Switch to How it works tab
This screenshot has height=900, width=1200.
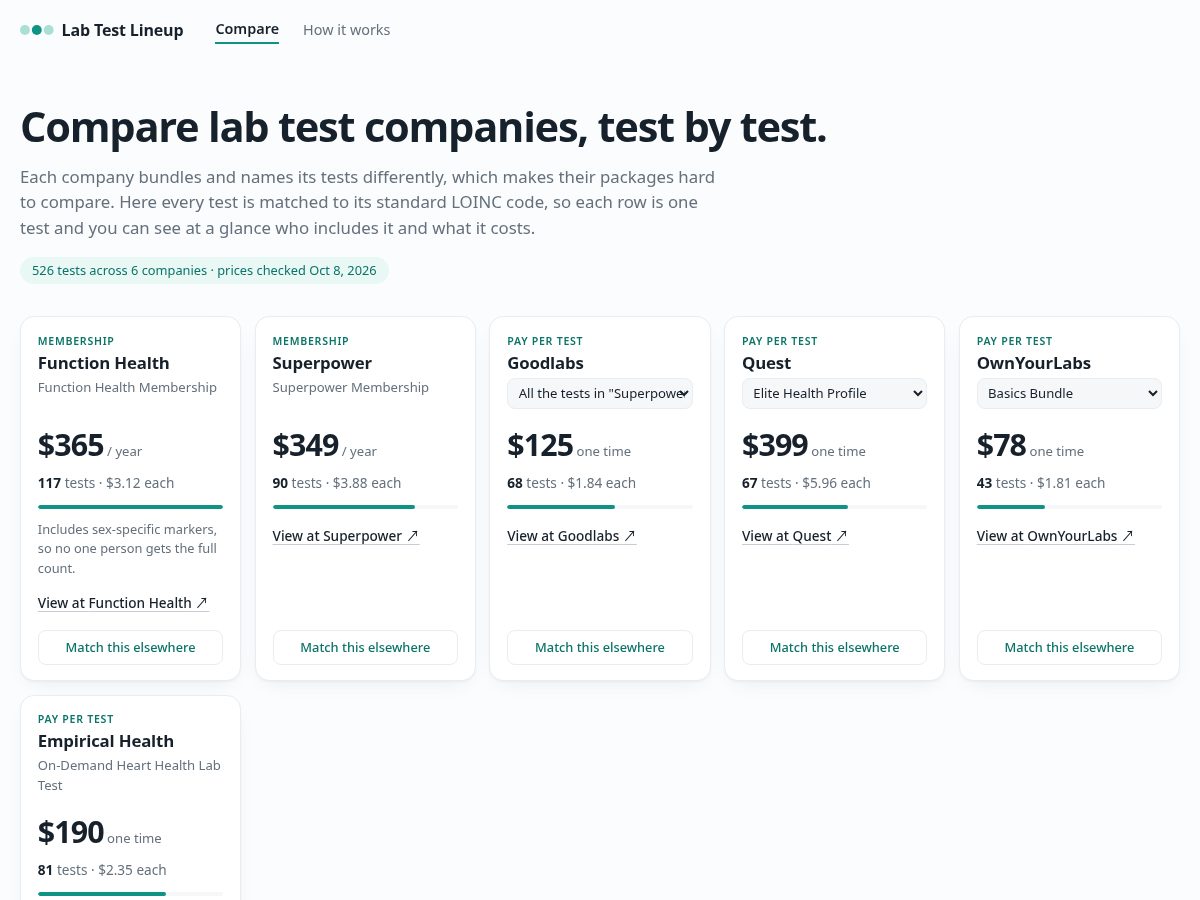(346, 30)
